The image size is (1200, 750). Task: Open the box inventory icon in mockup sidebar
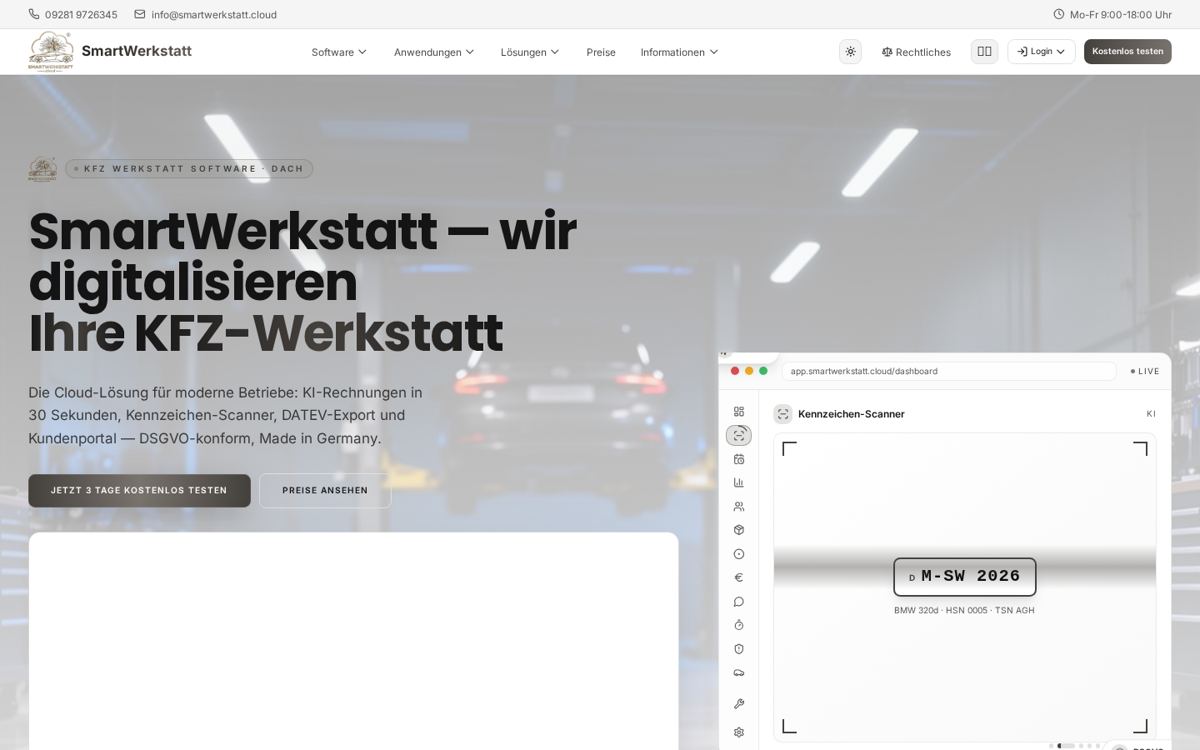[739, 530]
